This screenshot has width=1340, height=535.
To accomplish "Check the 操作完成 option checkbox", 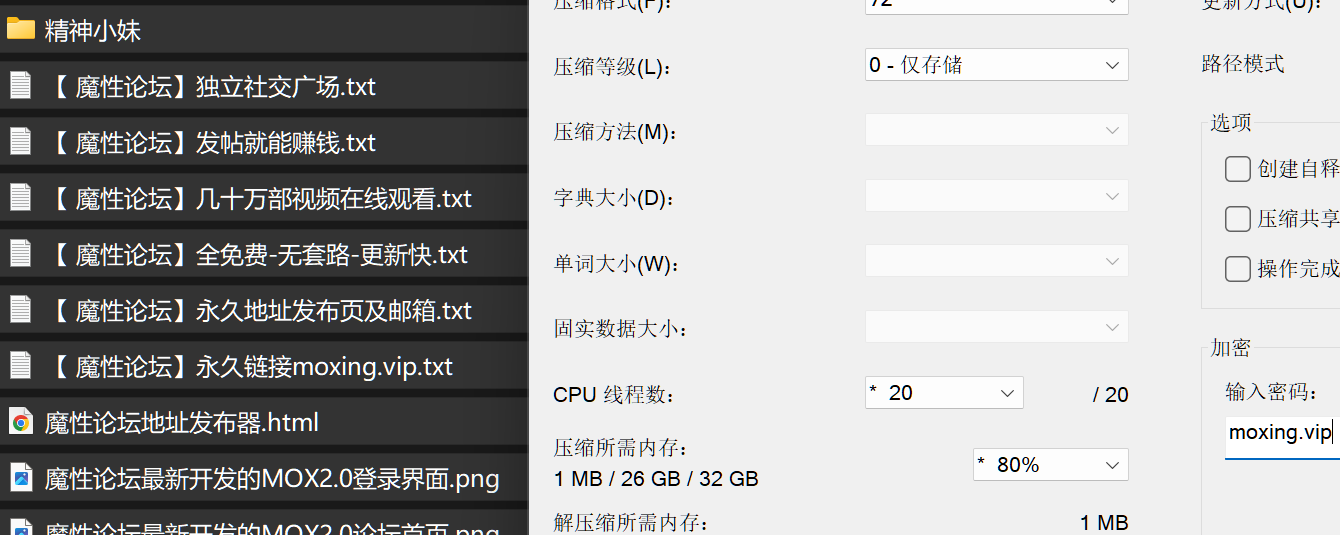I will pyautogui.click(x=1237, y=269).
